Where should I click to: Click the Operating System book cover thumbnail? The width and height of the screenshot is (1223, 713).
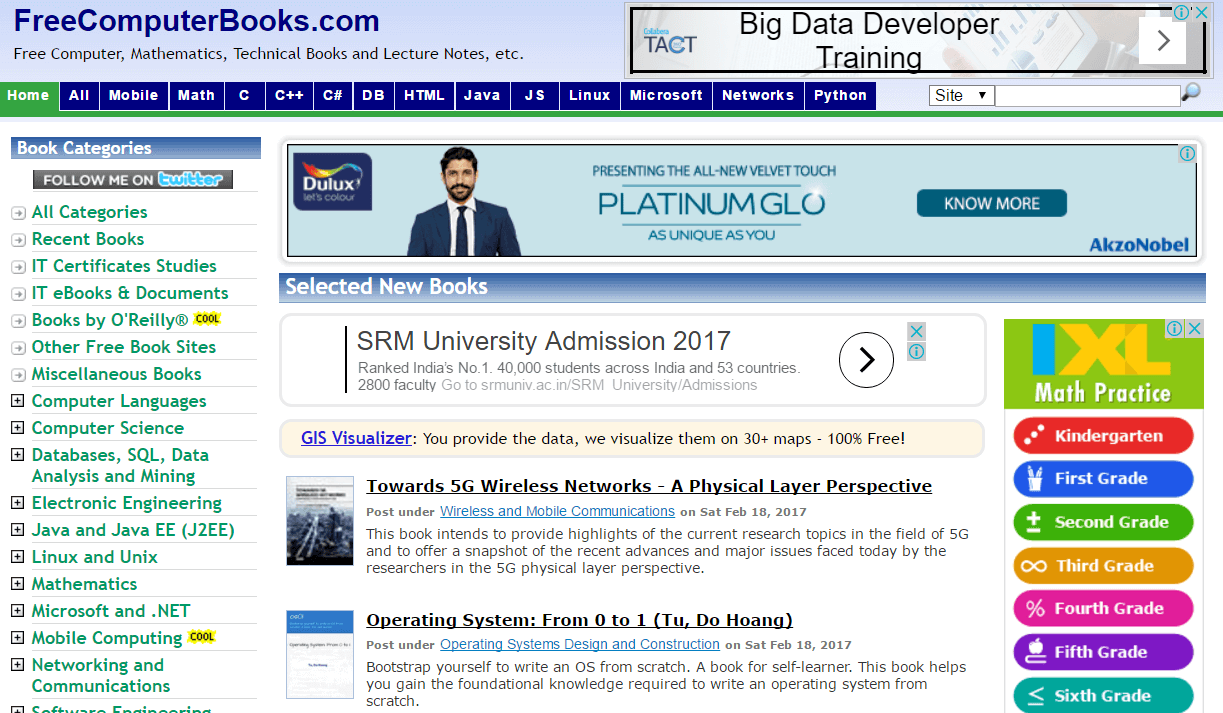coord(320,654)
